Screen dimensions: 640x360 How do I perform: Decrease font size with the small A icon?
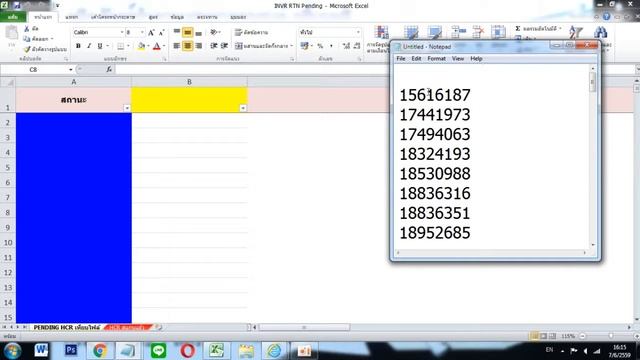coord(161,33)
